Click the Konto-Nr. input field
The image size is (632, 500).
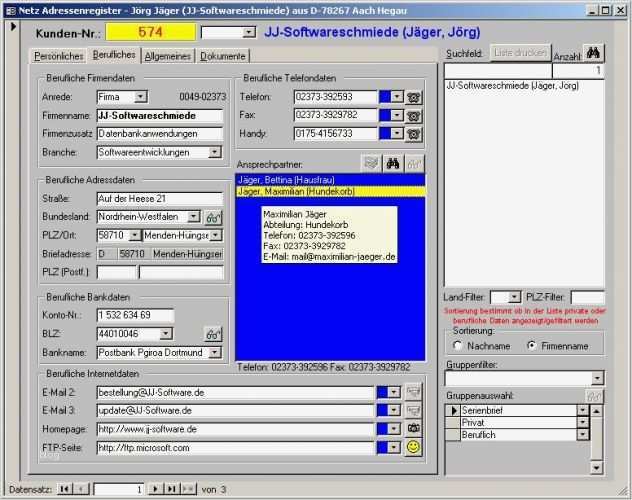pos(135,315)
